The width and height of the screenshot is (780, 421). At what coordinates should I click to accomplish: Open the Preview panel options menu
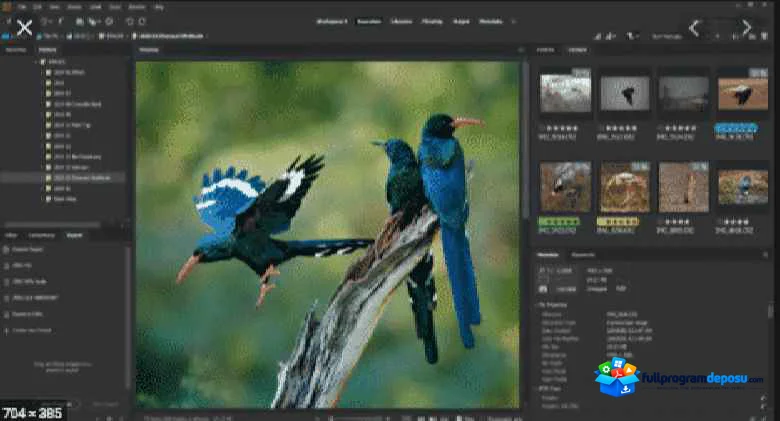click(521, 50)
